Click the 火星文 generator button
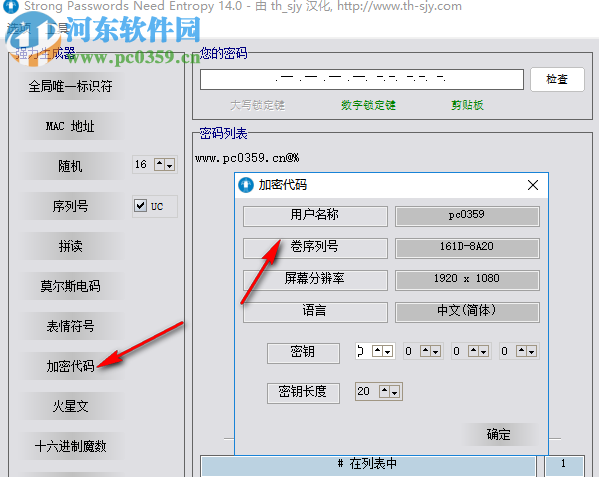 pyautogui.click(x=70, y=406)
